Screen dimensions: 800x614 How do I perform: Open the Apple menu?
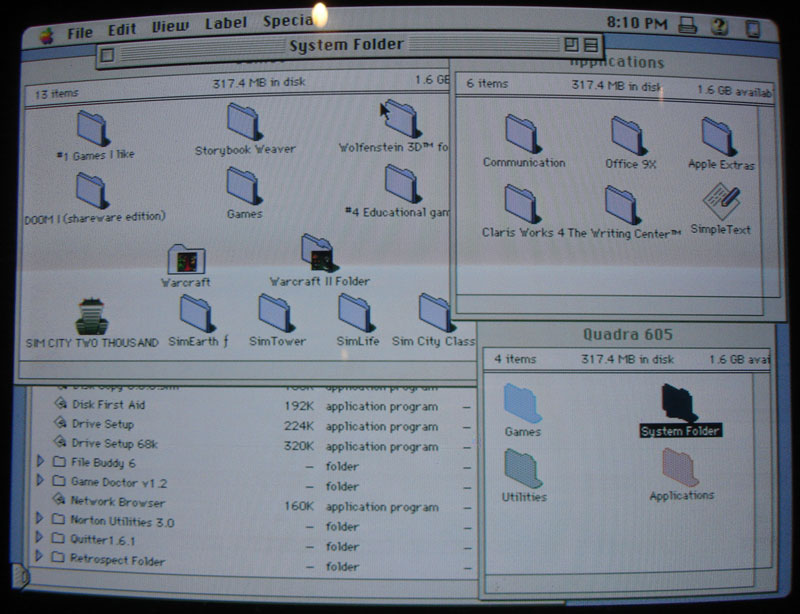point(46,36)
